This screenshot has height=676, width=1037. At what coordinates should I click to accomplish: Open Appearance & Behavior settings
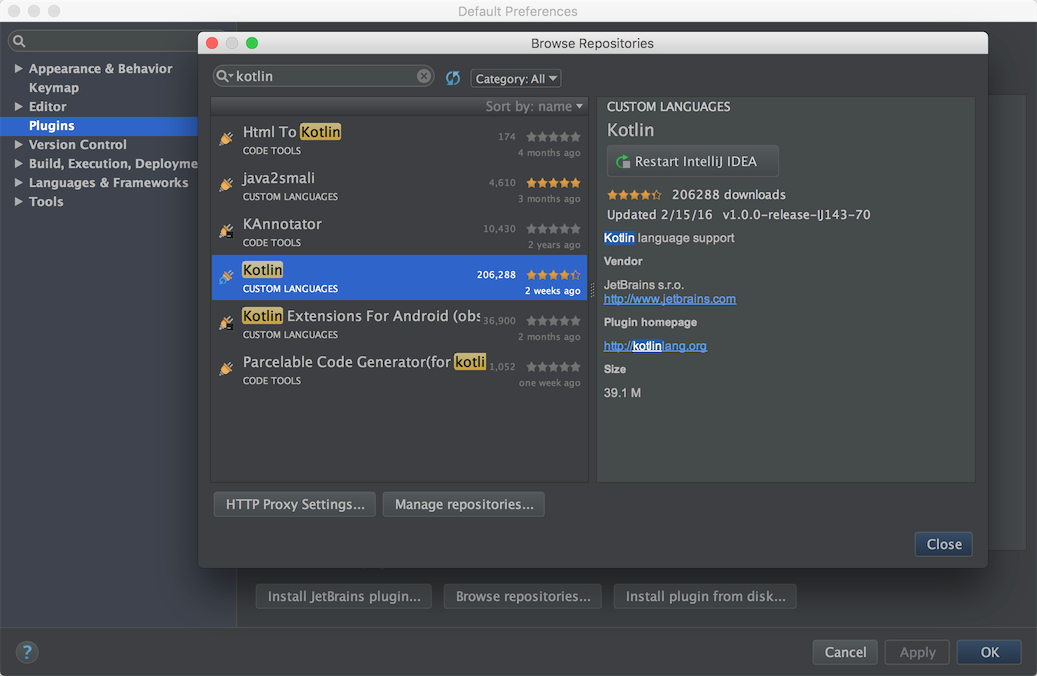coord(101,69)
